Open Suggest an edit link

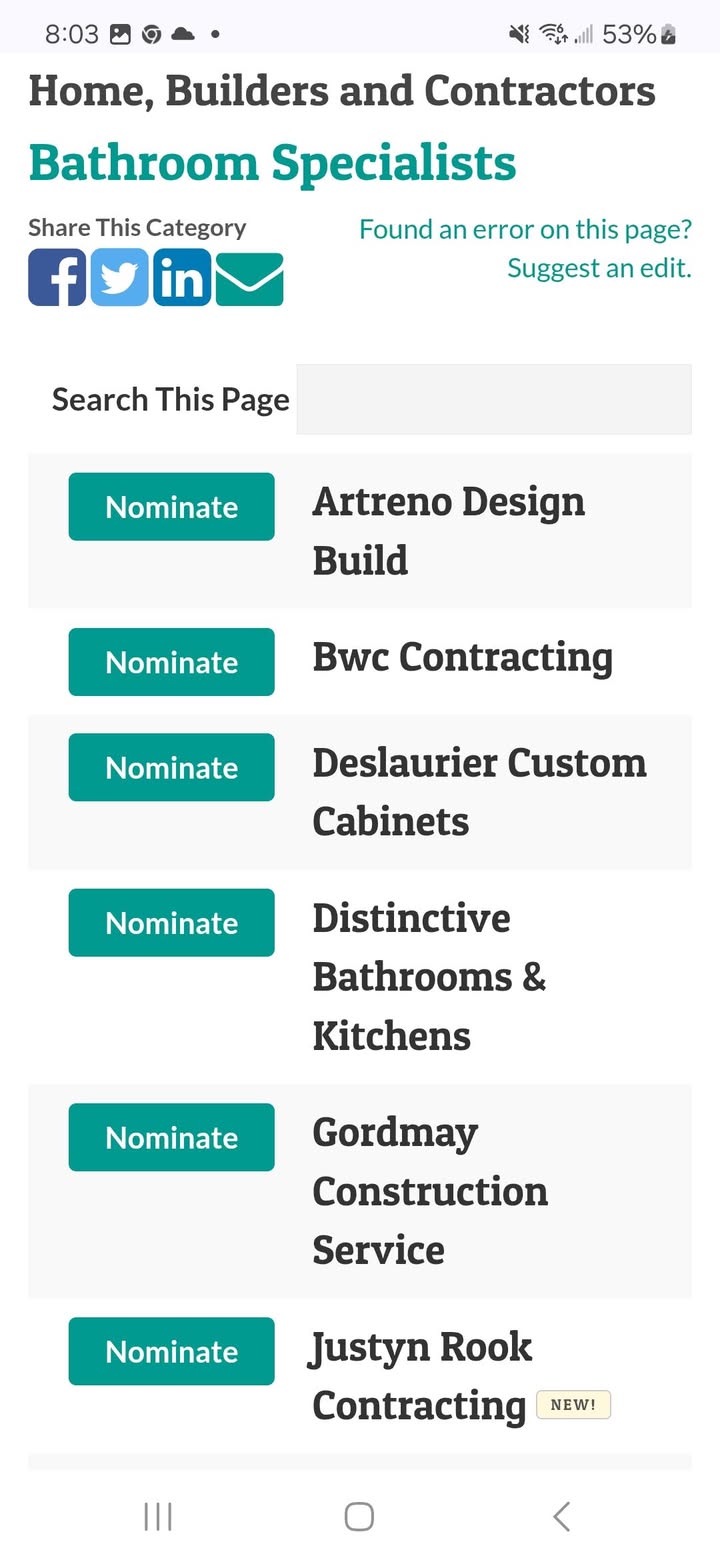(598, 267)
